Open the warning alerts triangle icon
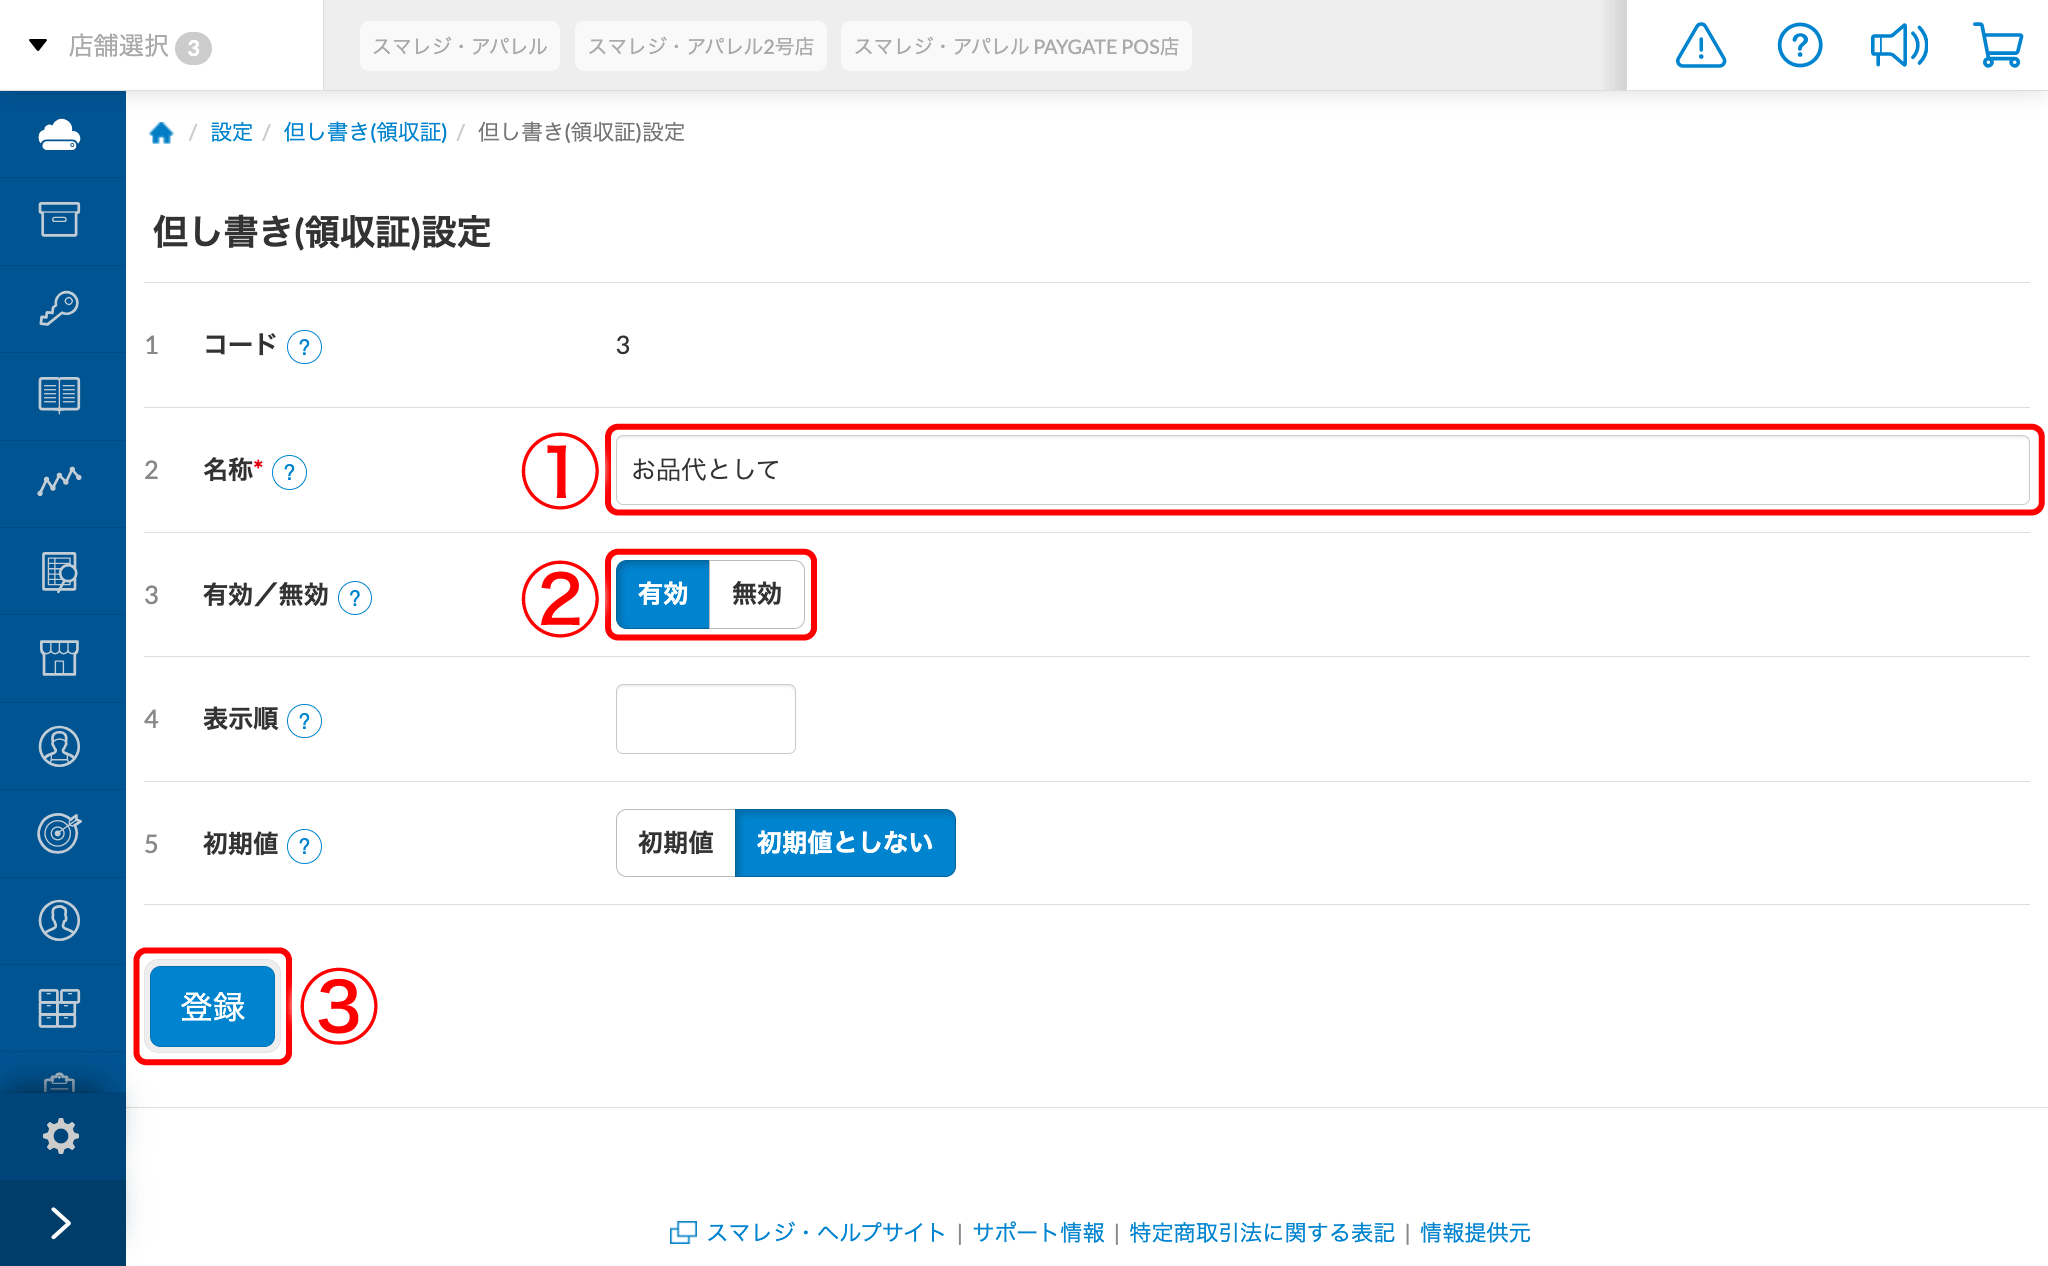2048x1266 pixels. (x=1700, y=46)
